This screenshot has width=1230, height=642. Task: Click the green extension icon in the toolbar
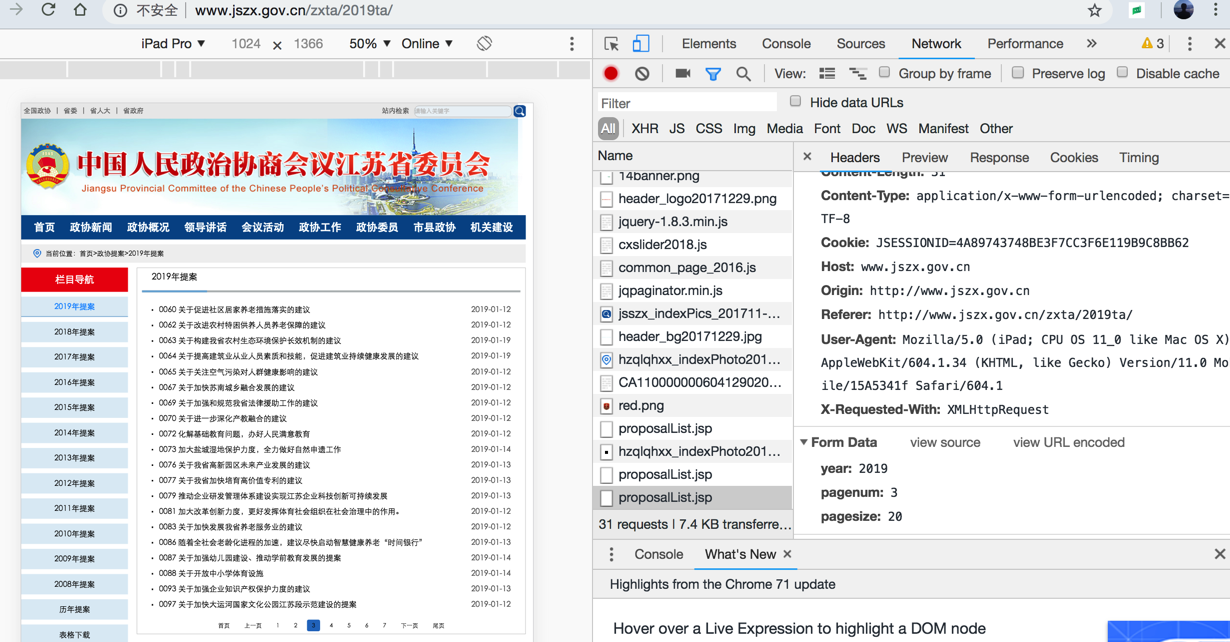(1137, 10)
